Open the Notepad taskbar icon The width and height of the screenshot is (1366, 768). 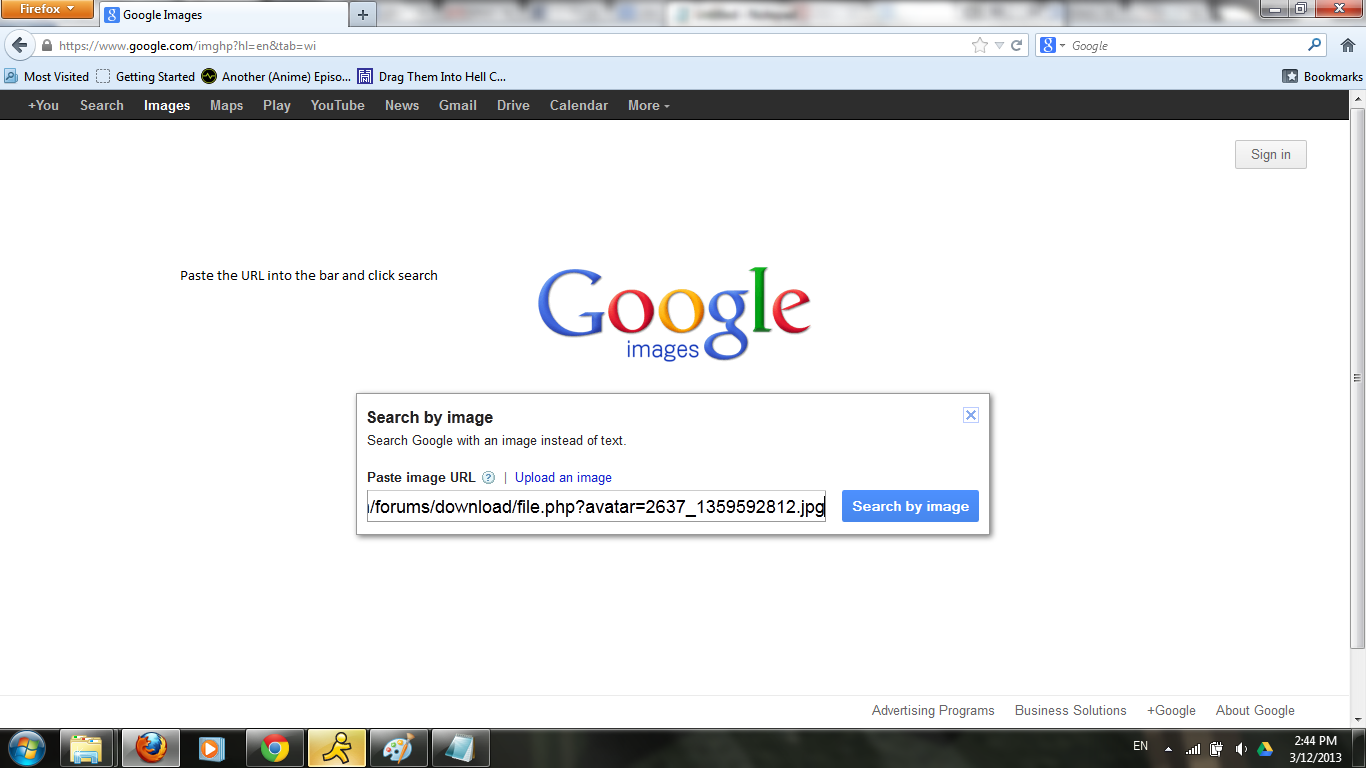[x=460, y=748]
